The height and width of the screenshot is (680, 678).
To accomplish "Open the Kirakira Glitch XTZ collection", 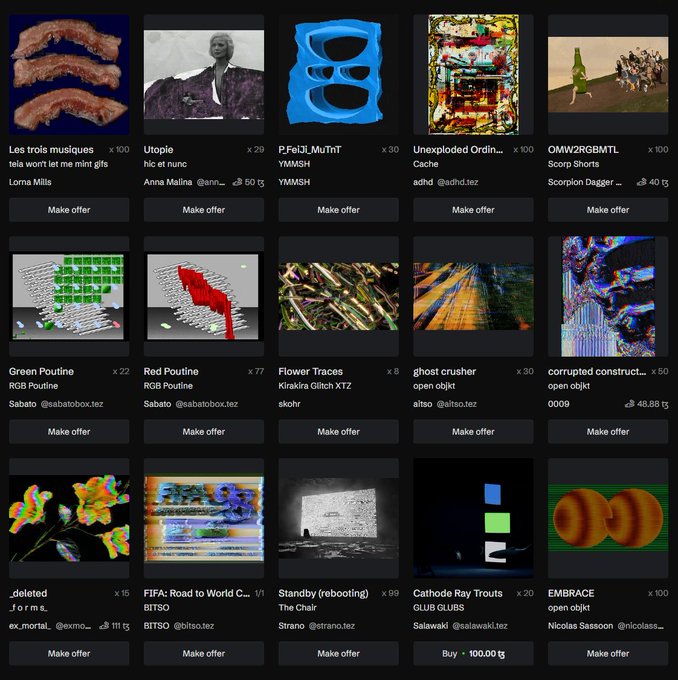I will [315, 386].
